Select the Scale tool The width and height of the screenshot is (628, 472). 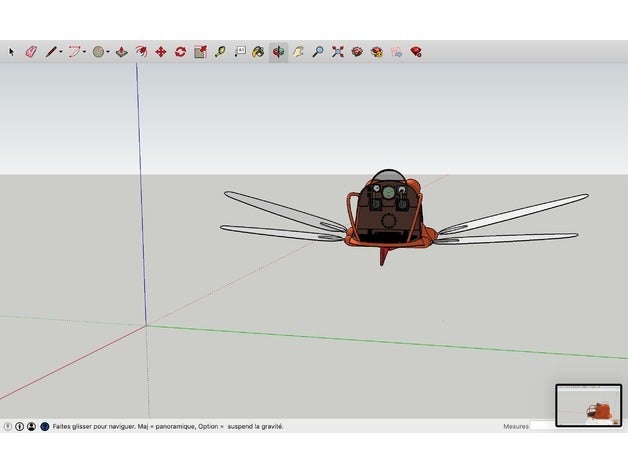tap(200, 51)
